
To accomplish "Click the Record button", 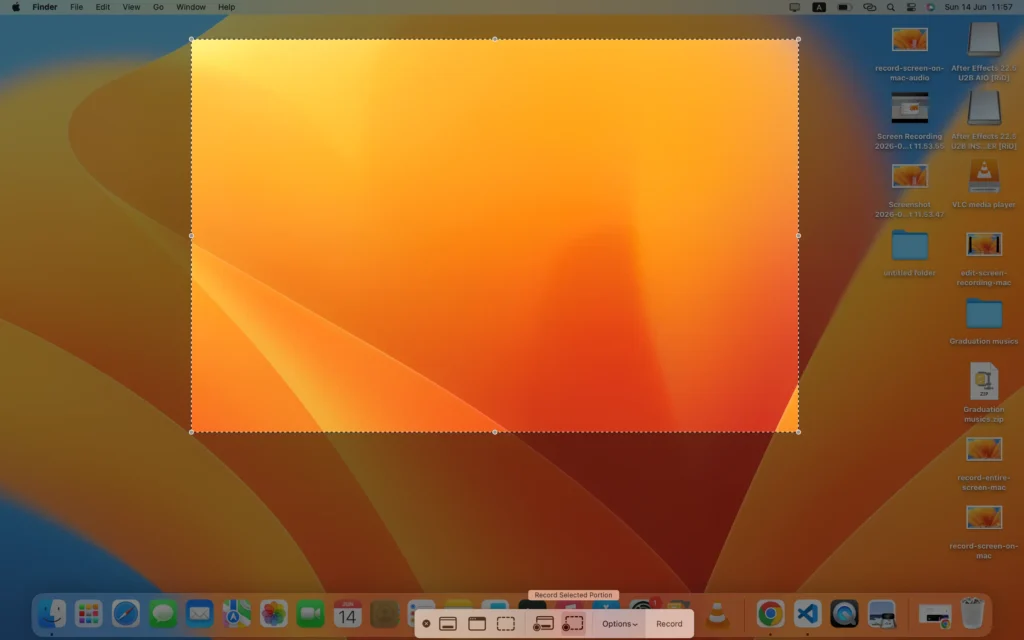I will 669,624.
